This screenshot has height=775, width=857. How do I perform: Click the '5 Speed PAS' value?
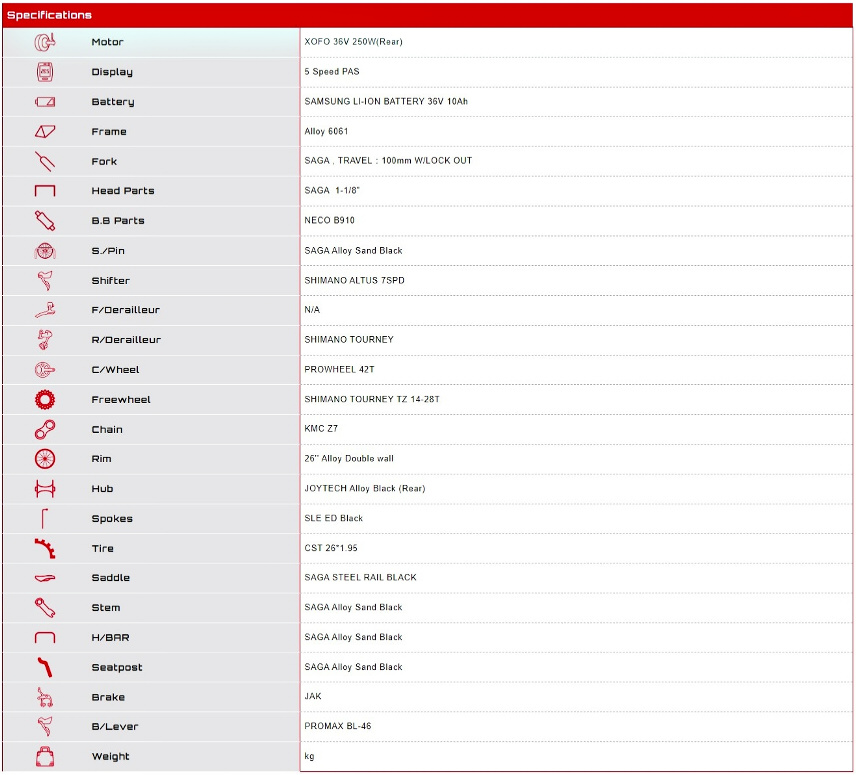coord(332,72)
